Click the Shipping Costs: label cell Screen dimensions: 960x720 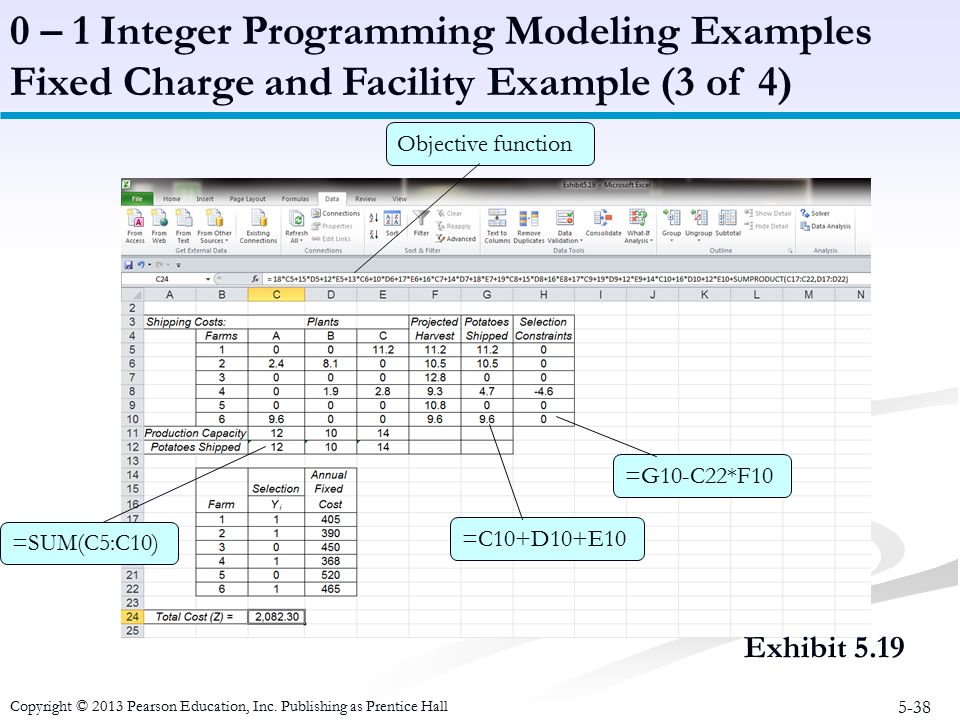(186, 321)
